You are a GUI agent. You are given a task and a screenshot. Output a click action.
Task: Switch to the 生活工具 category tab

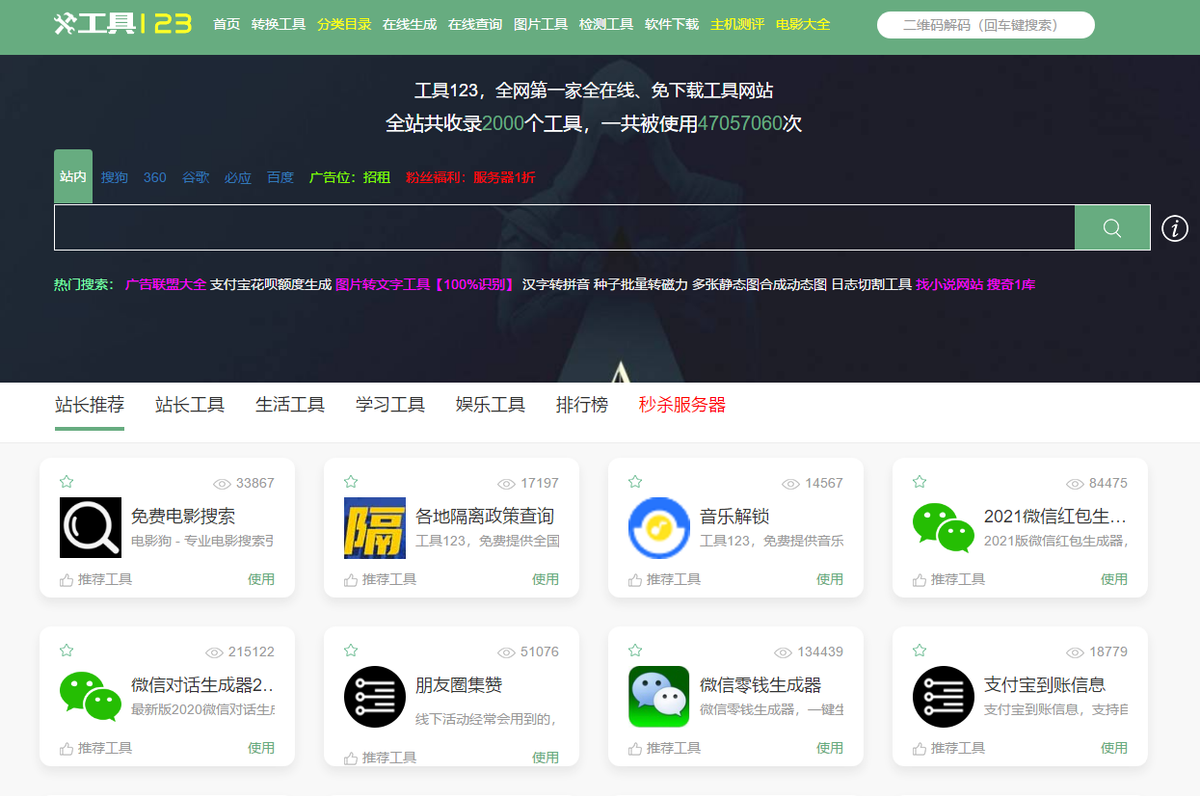click(290, 405)
